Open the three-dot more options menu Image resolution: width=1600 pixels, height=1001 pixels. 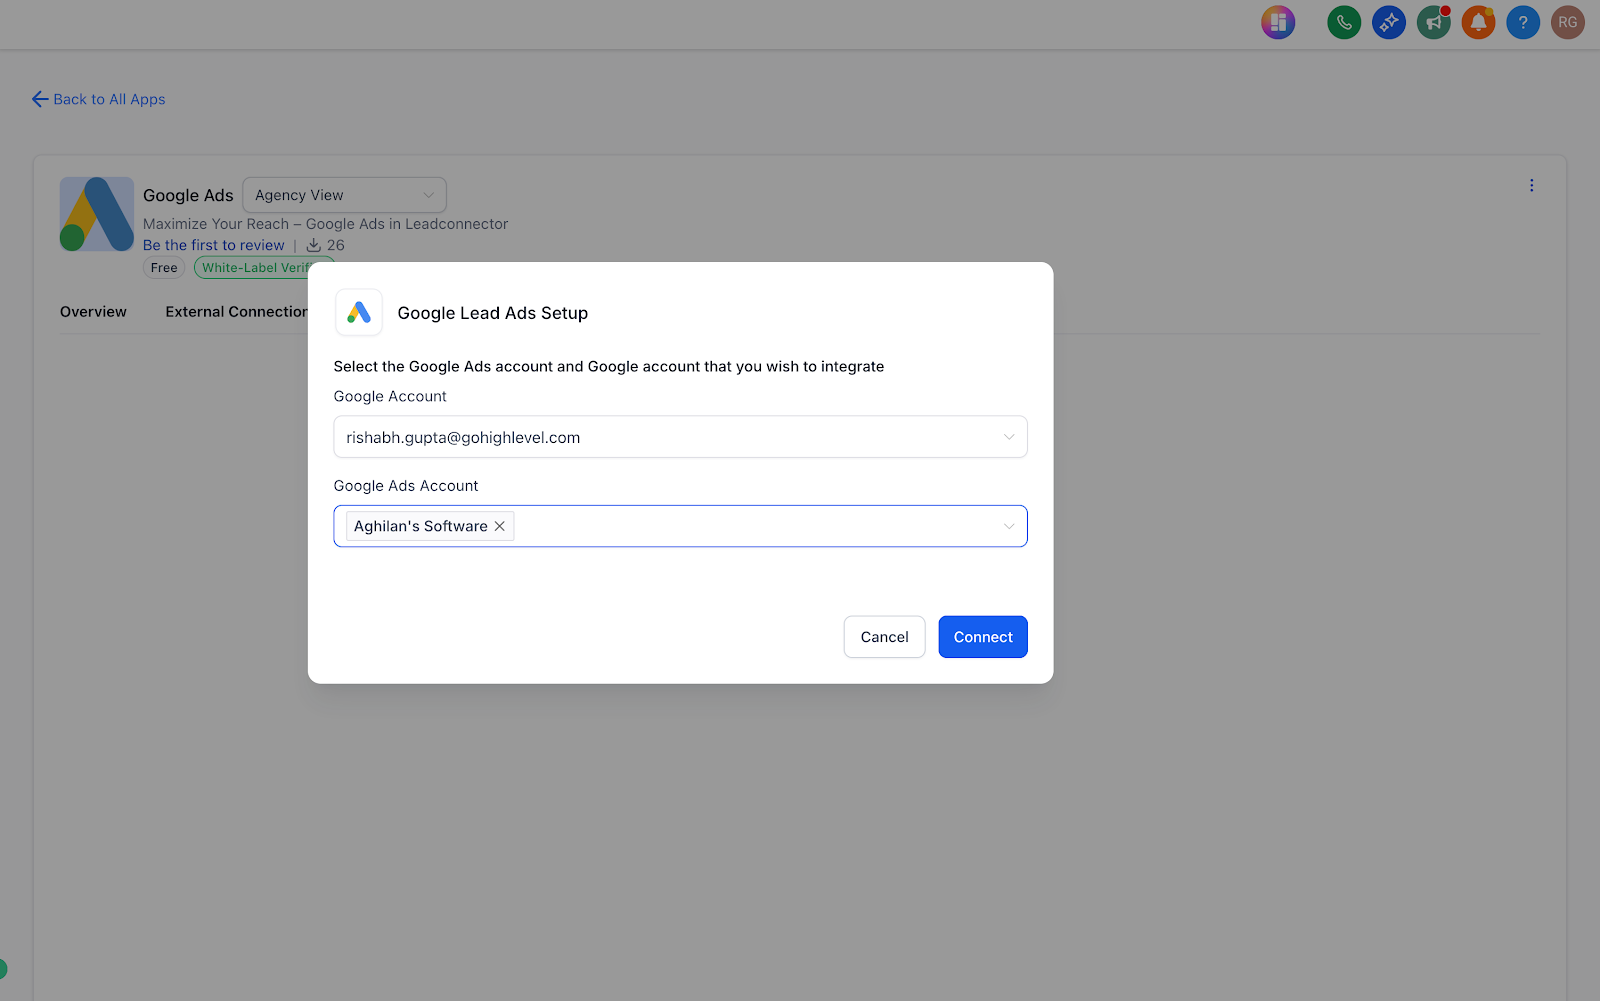pos(1531,185)
